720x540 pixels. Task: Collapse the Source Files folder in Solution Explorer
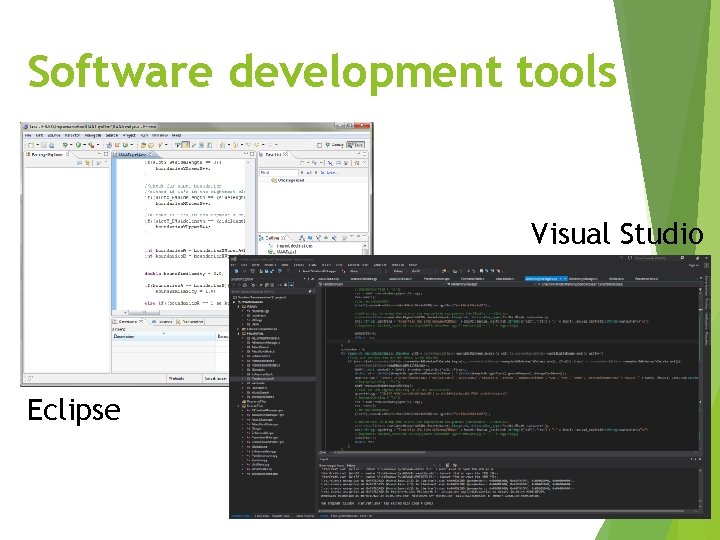238,406
